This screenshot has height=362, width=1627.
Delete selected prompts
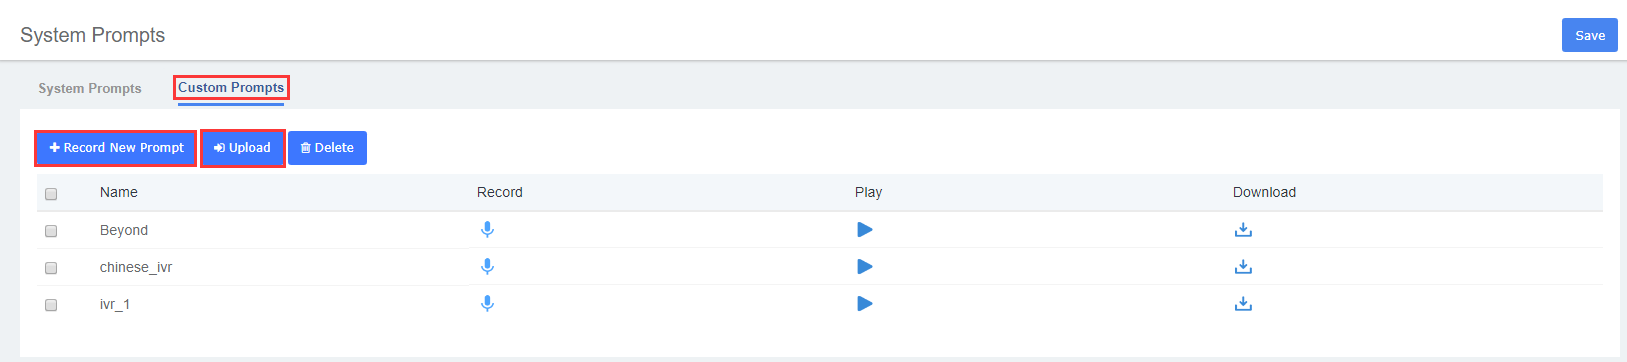(x=327, y=148)
